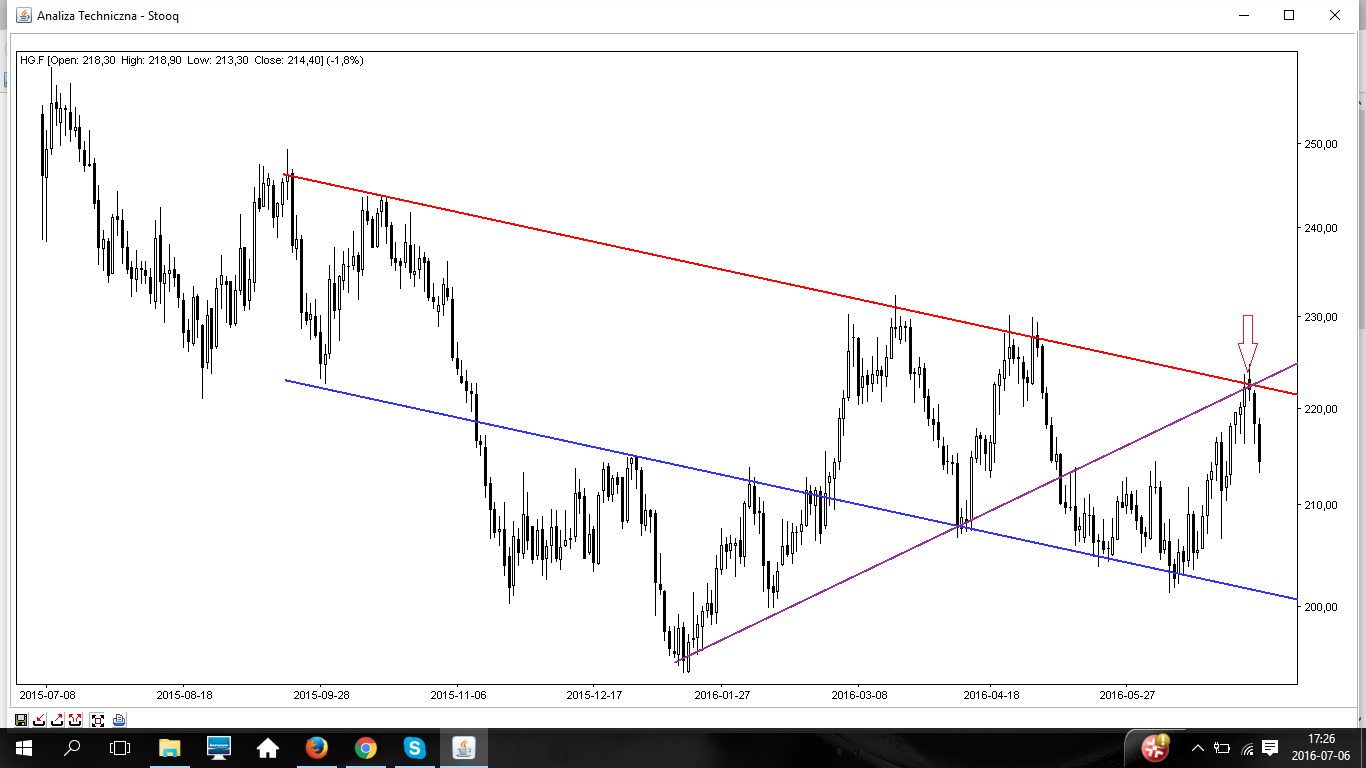Click the 250,00 price axis label
1366x768 pixels.
point(1319,144)
